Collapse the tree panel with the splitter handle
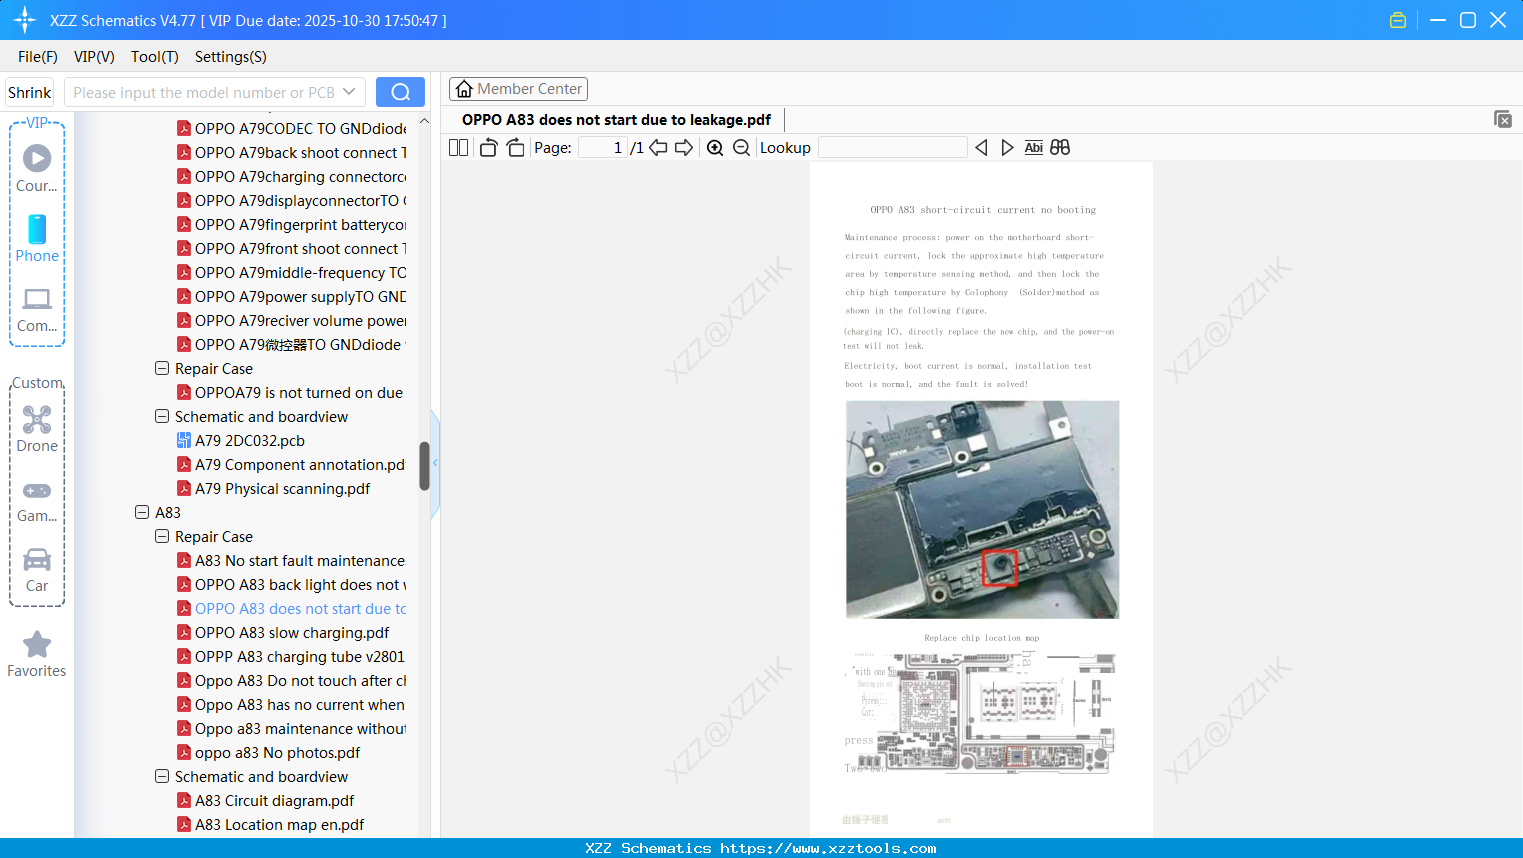The image size is (1523, 858). point(435,463)
